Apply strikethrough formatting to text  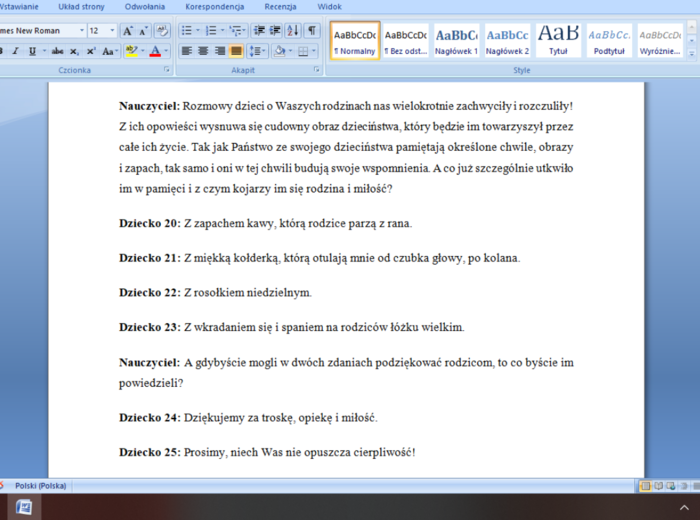pos(58,51)
